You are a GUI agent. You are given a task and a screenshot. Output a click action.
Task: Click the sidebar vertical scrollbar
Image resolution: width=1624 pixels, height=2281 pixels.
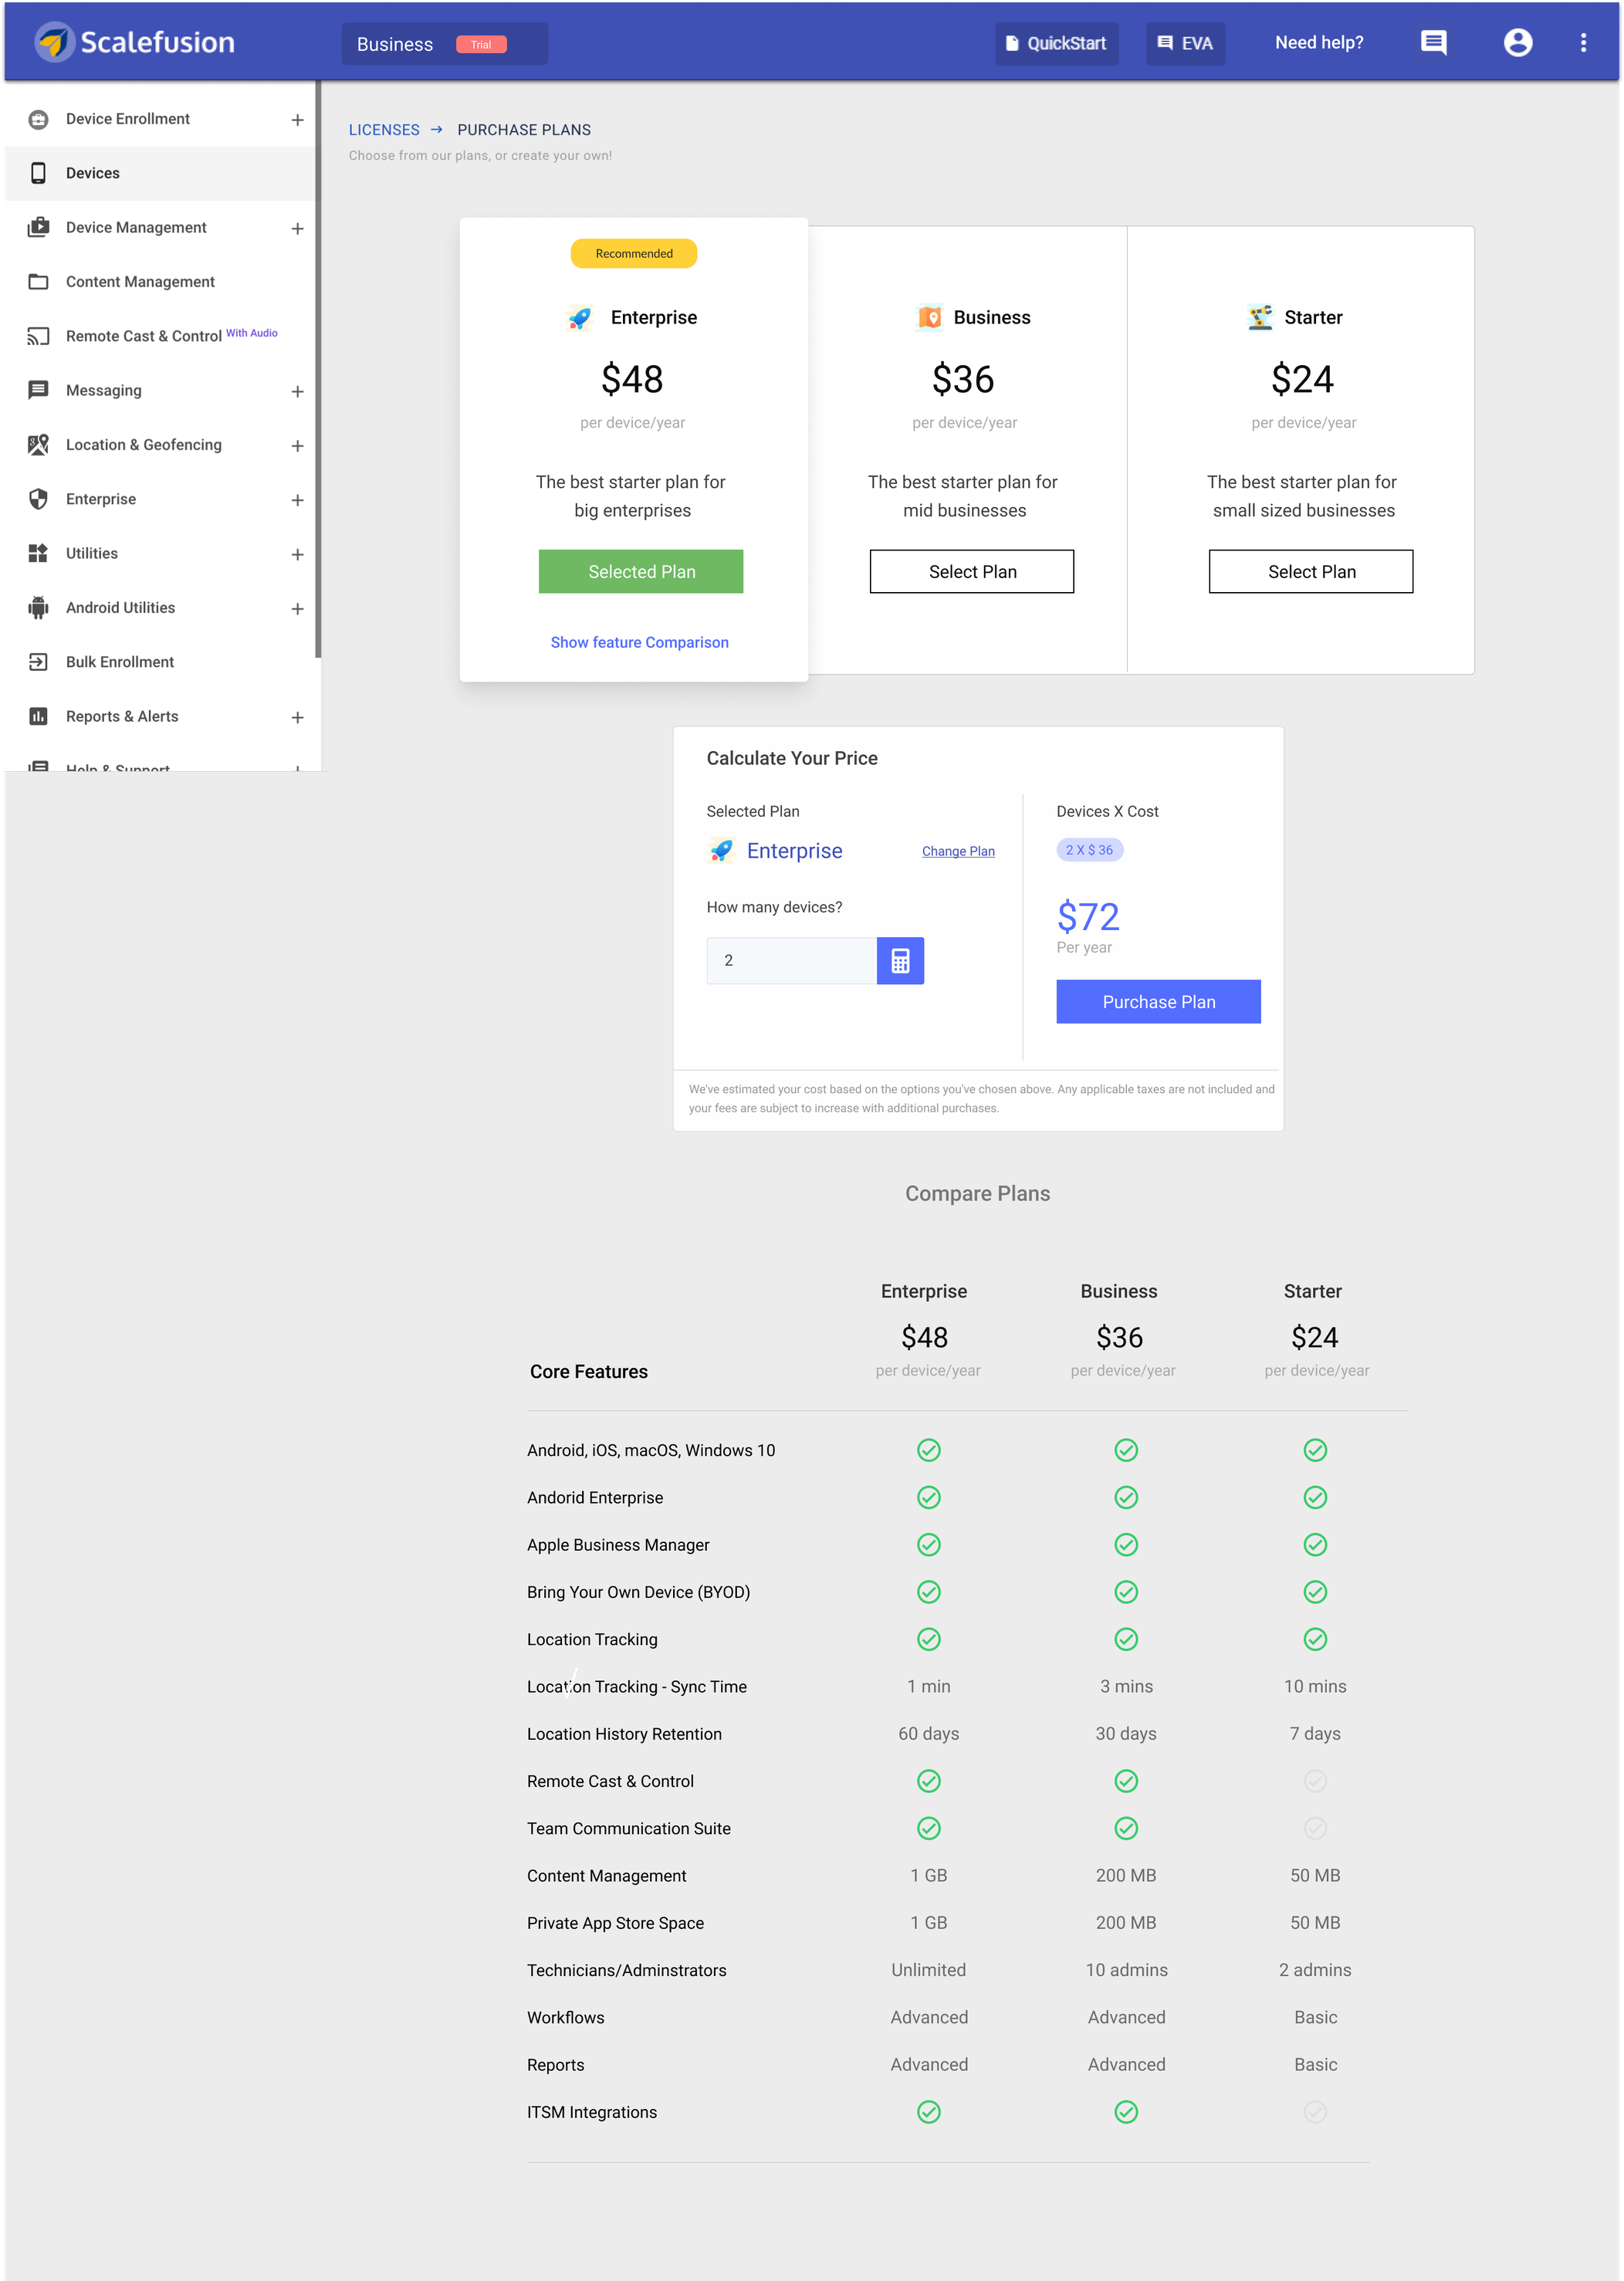pyautogui.click(x=318, y=370)
